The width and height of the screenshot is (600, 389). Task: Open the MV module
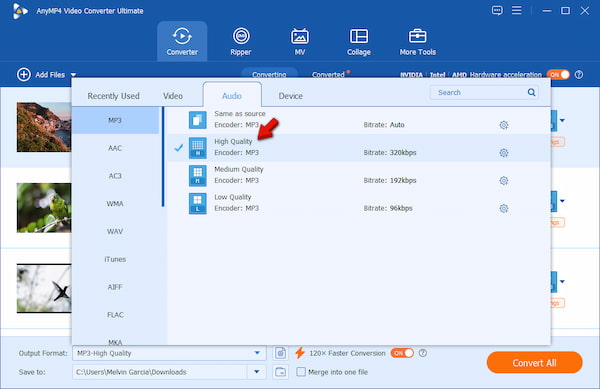[x=300, y=41]
